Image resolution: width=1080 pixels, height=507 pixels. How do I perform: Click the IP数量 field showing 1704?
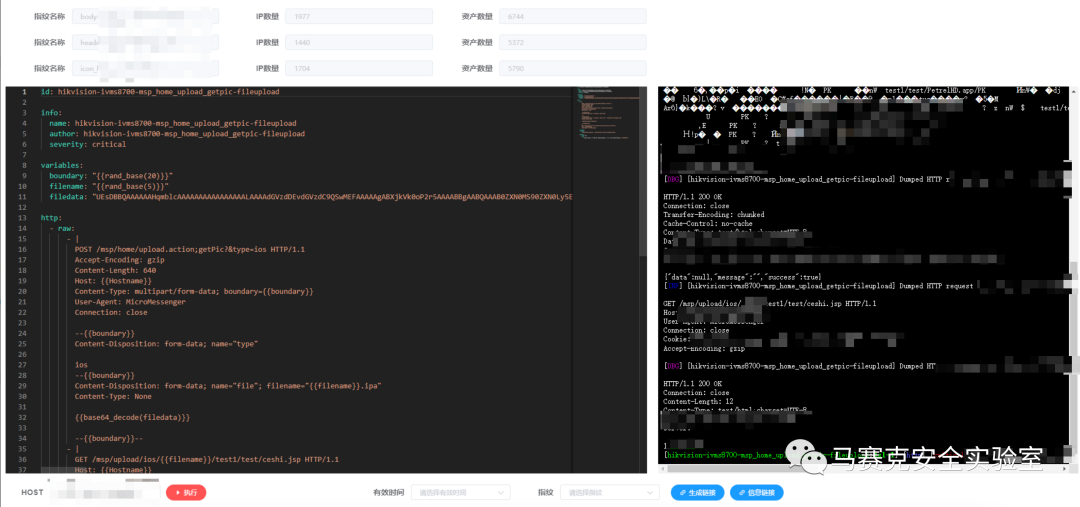pos(359,68)
